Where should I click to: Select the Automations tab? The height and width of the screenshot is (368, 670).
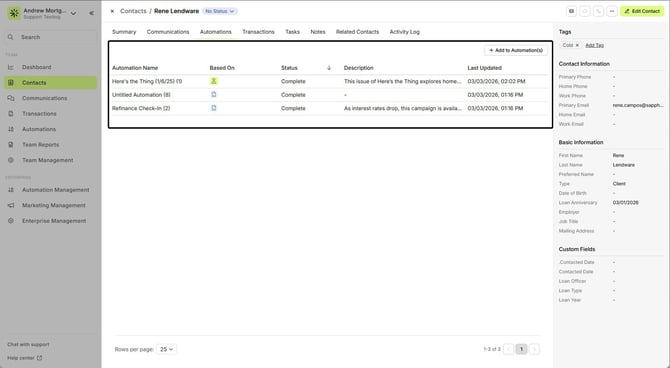pos(216,32)
